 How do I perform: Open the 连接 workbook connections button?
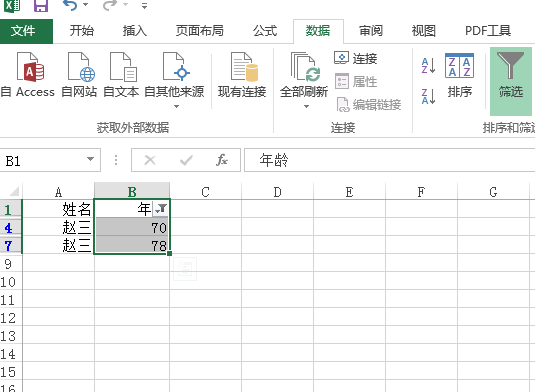pos(356,58)
